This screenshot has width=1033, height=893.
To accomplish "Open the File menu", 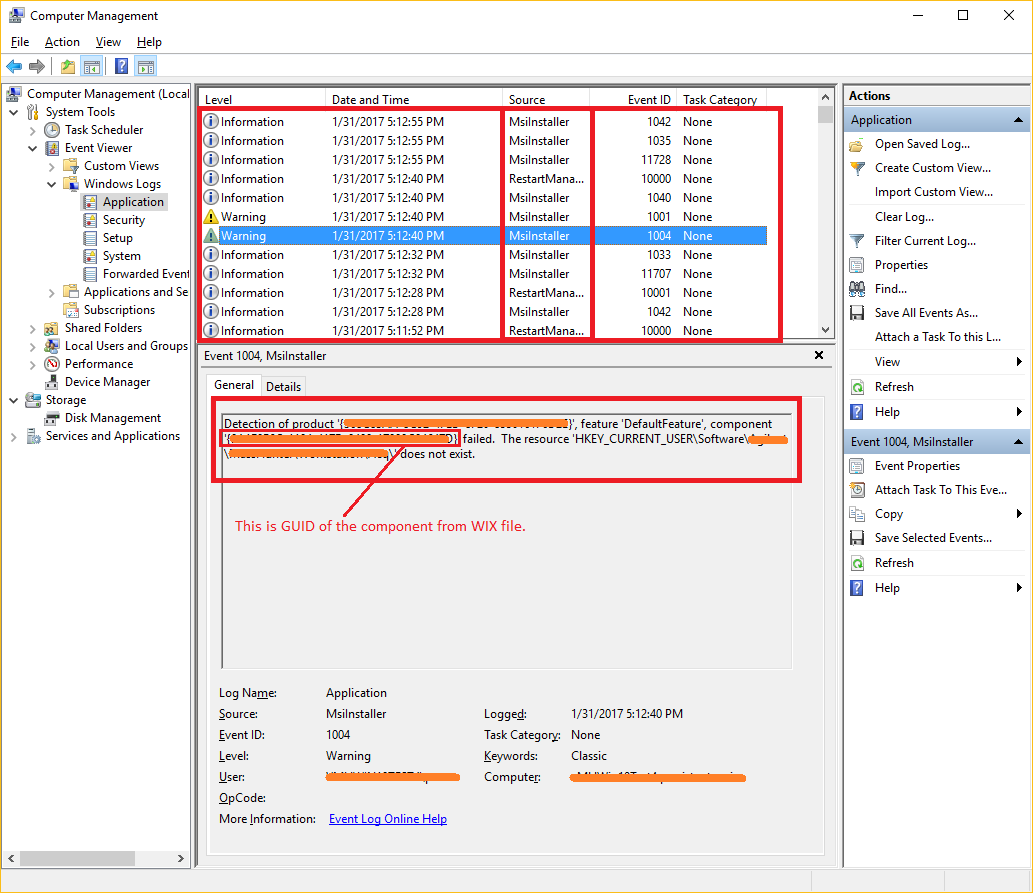I will [20, 42].
